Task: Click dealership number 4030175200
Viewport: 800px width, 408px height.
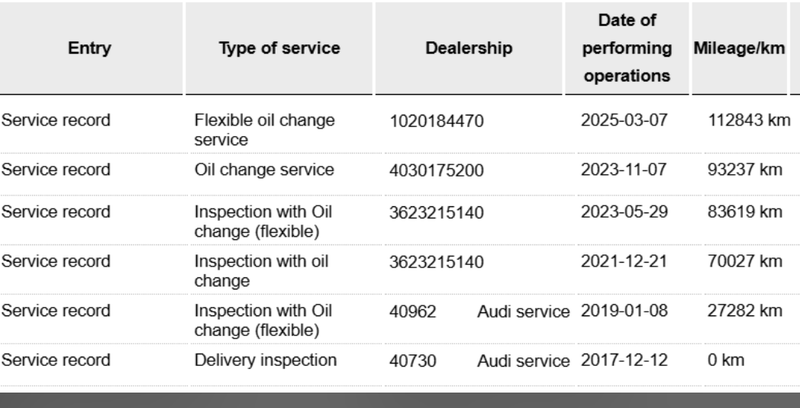Action: tap(437, 170)
